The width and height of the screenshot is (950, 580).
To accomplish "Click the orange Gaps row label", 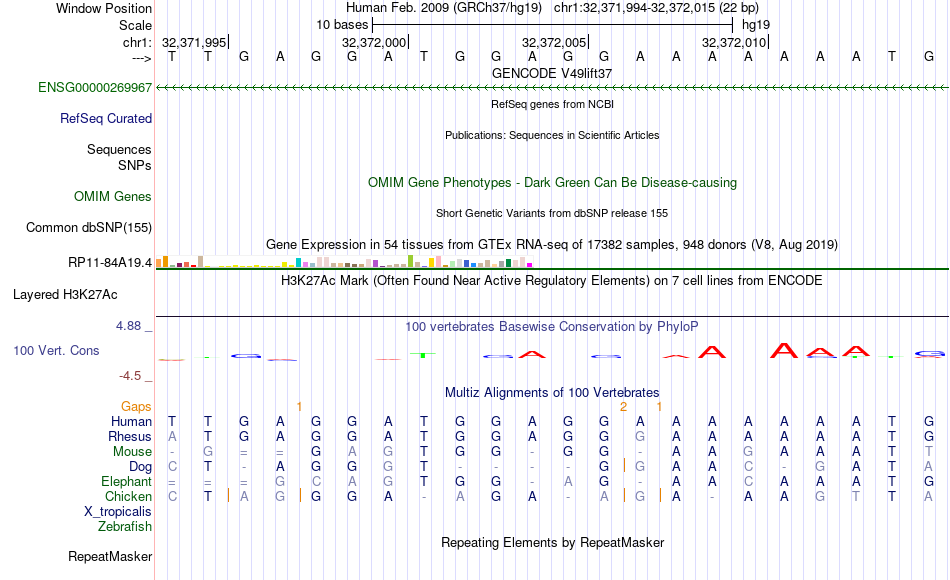I will pos(136,407).
